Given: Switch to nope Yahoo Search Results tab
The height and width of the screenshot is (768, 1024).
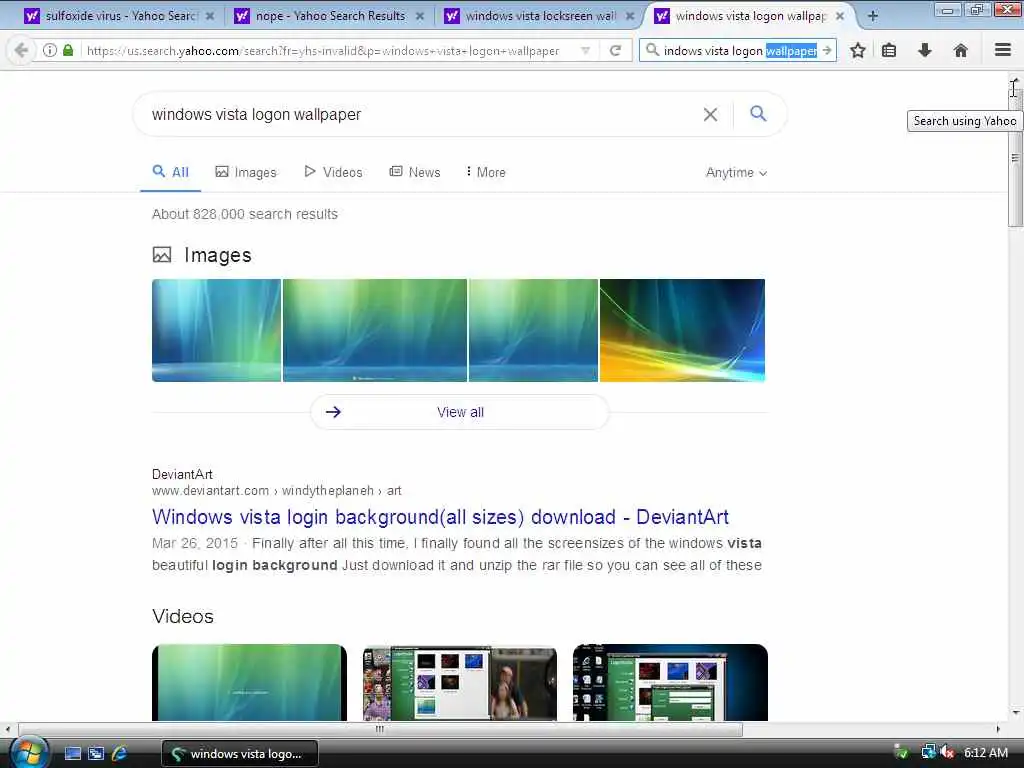Looking at the screenshot, I should coord(321,16).
